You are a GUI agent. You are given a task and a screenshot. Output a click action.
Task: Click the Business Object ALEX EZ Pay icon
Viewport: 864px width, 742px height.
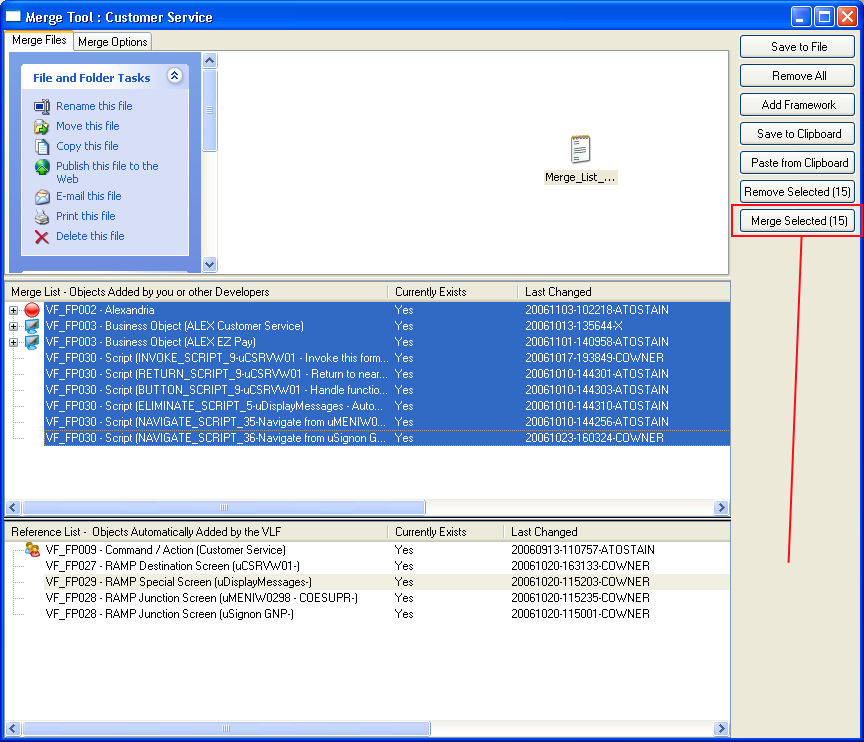(33, 342)
